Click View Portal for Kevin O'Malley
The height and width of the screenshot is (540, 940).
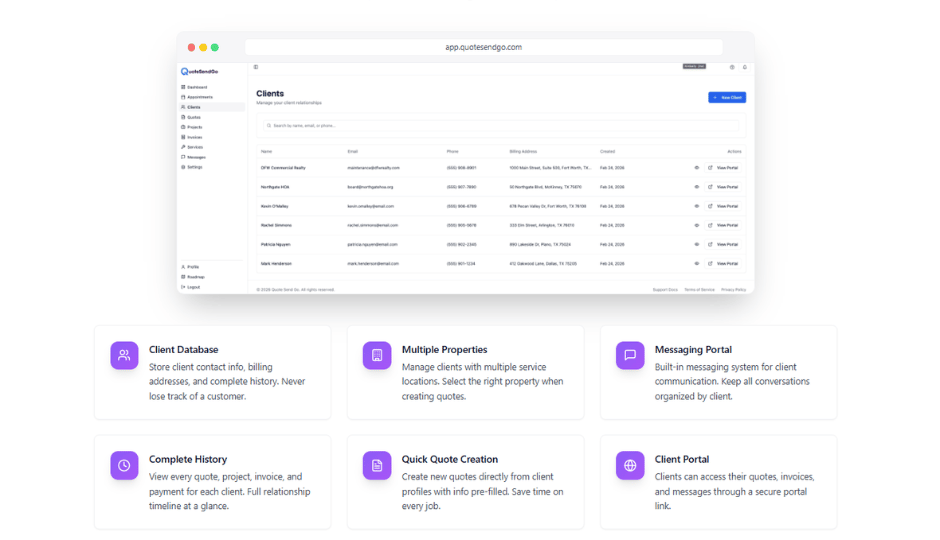tap(724, 206)
